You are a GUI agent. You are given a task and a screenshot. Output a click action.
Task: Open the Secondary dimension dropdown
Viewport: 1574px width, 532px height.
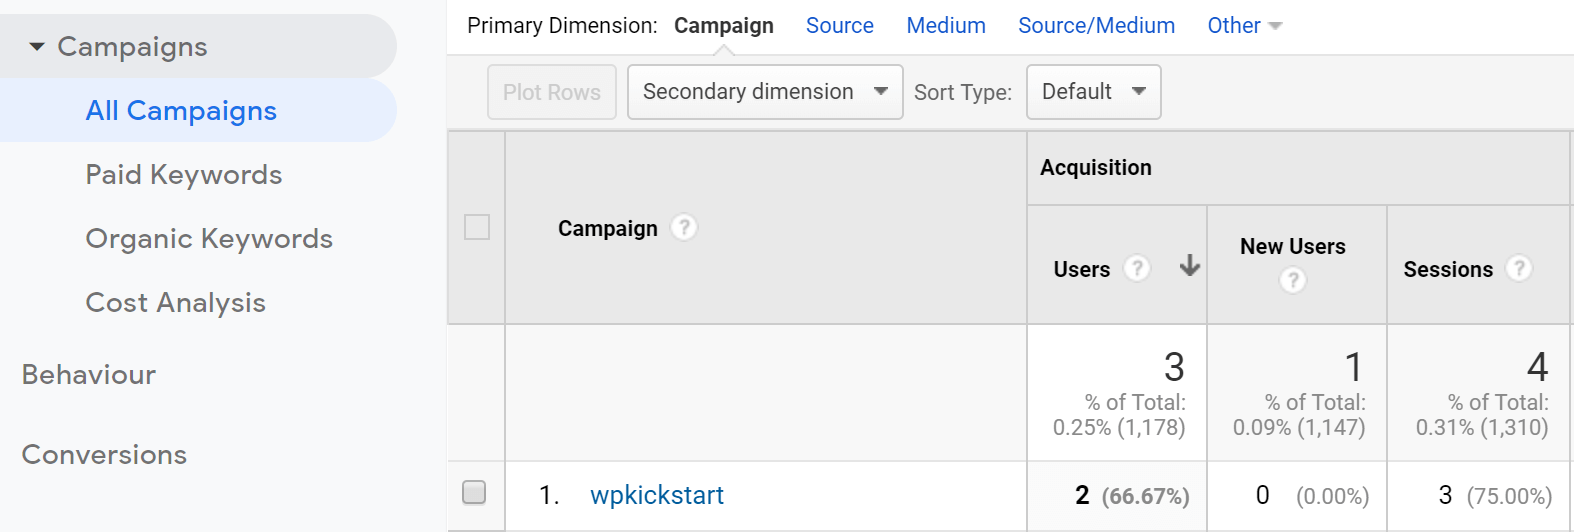pos(765,92)
